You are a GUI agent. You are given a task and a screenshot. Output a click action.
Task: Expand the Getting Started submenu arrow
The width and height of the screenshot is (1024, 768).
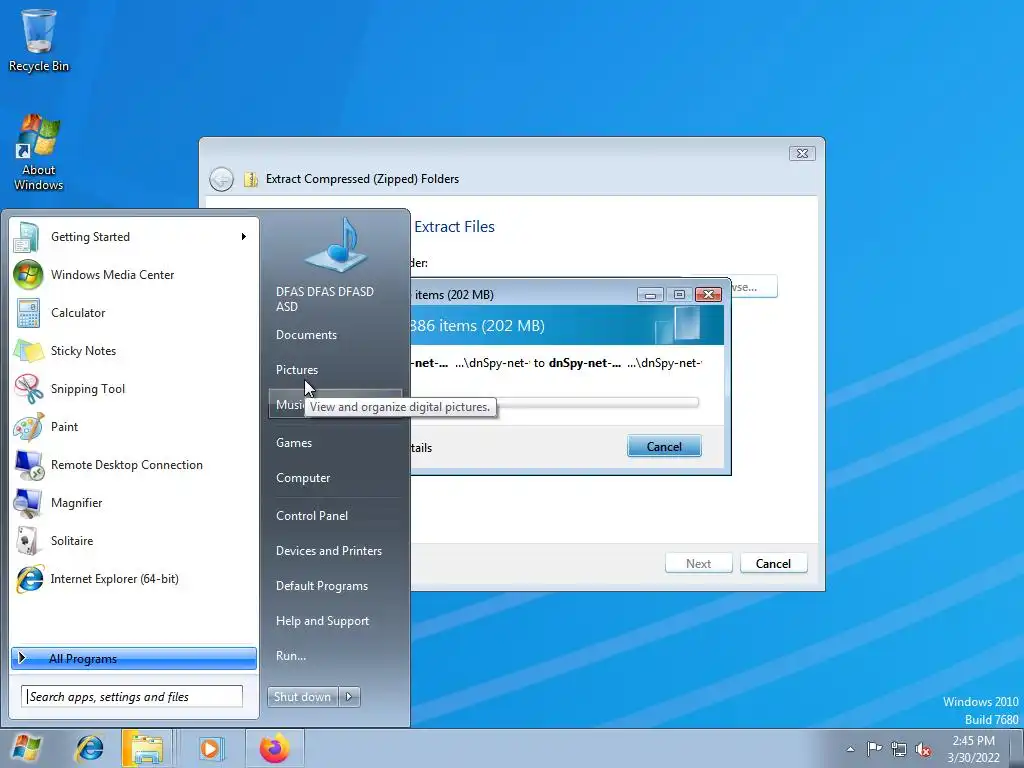244,236
